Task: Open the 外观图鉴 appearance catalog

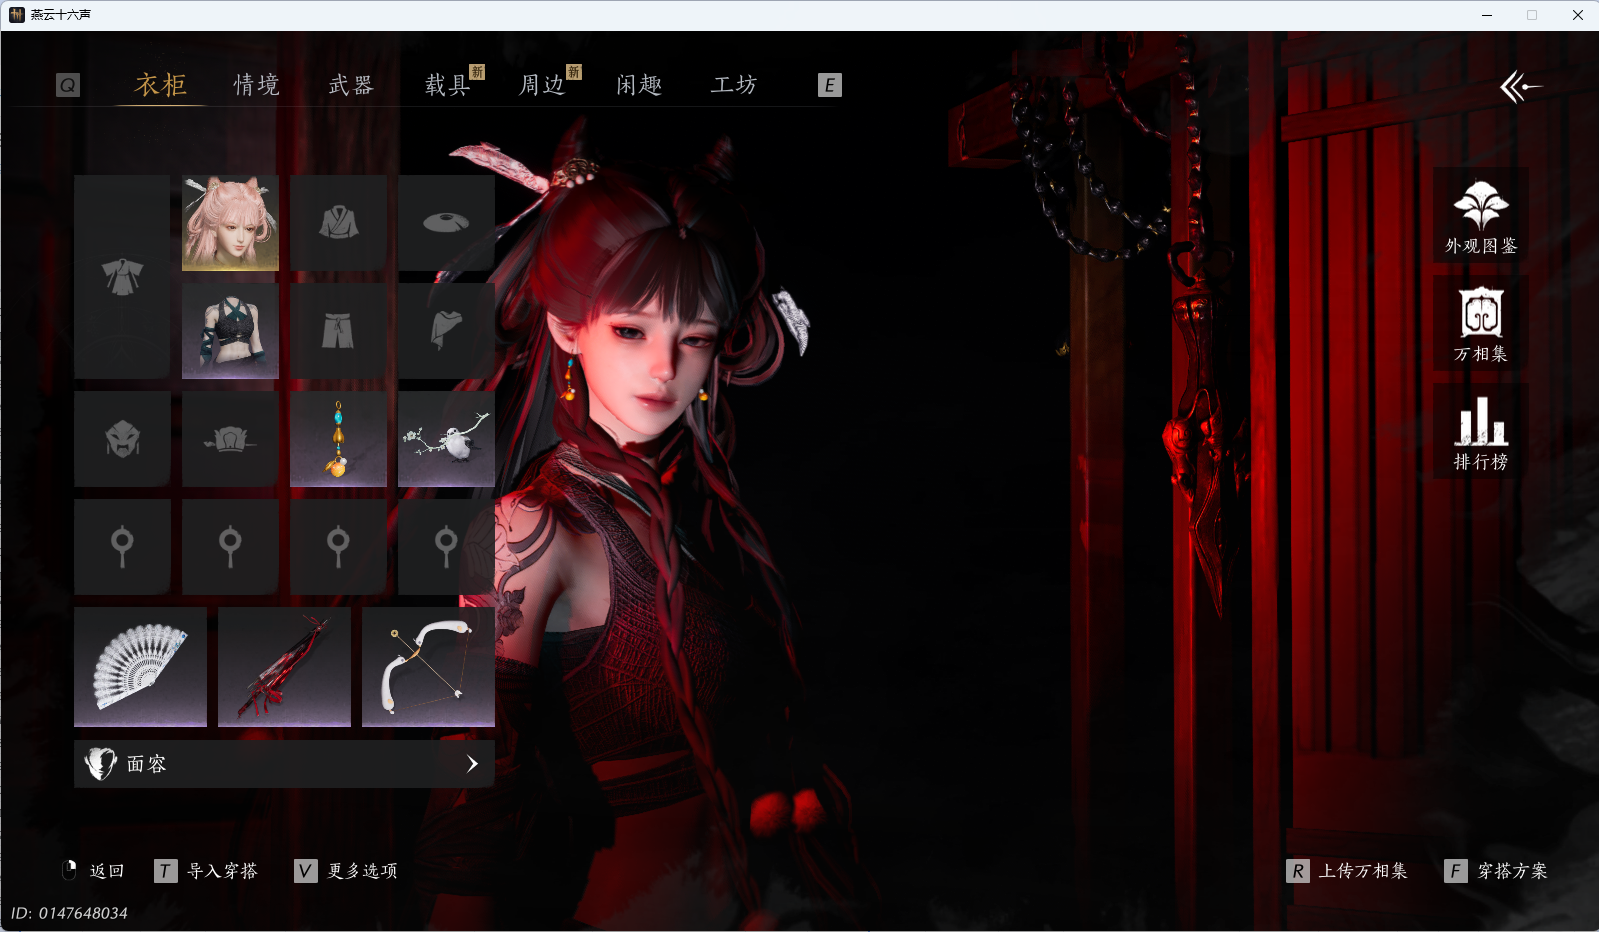Action: 1480,216
